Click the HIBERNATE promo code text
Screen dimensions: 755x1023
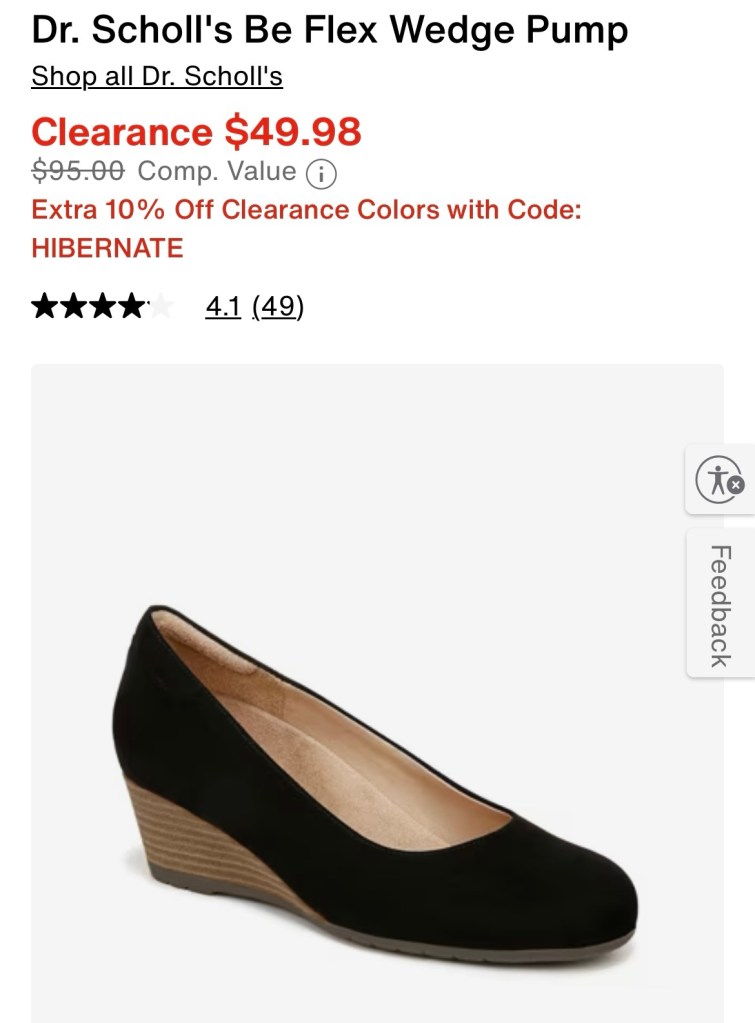(x=108, y=248)
